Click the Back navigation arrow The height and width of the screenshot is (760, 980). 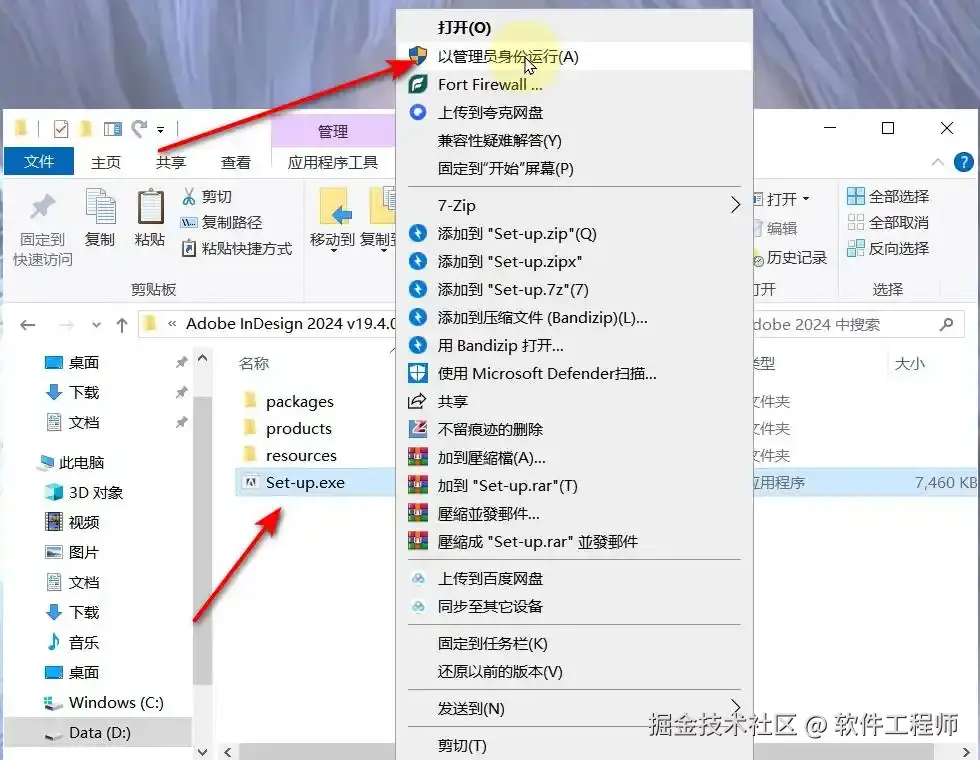tap(28, 325)
